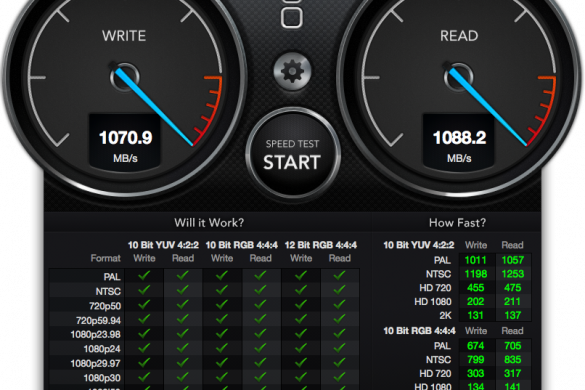Click RGB NTSC write value 799
Screen dimensions: 585x390
point(476,360)
